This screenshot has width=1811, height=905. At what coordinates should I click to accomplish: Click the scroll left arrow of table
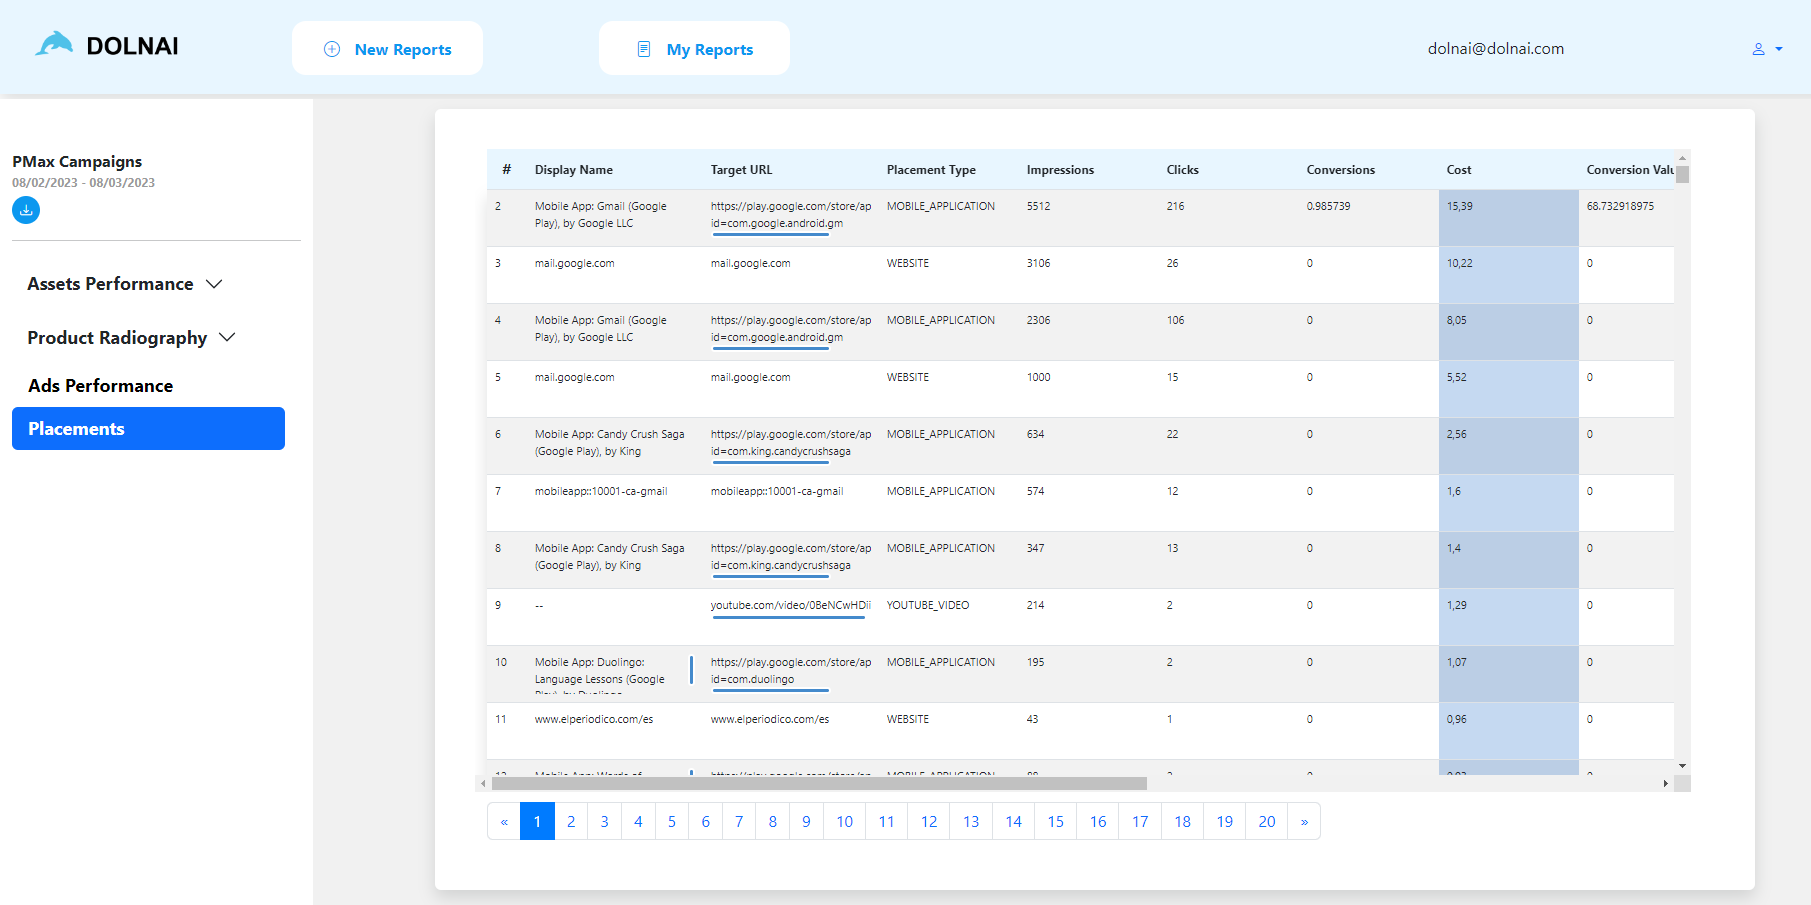[x=483, y=783]
